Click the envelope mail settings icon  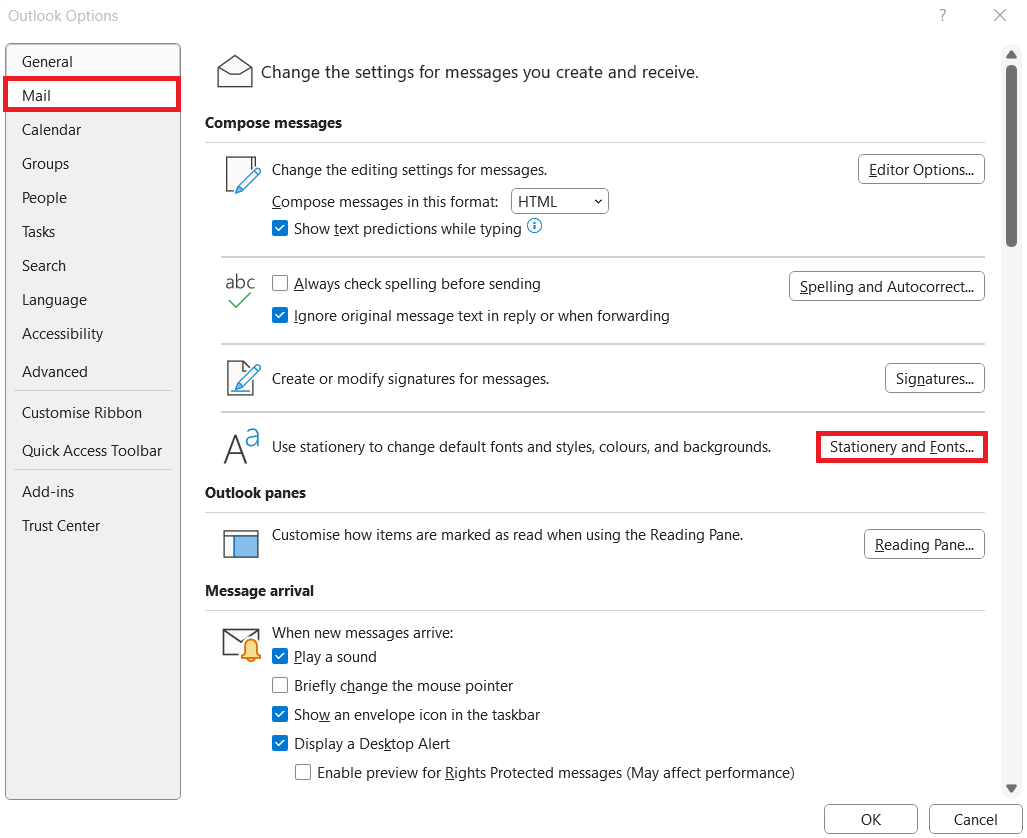tap(234, 71)
